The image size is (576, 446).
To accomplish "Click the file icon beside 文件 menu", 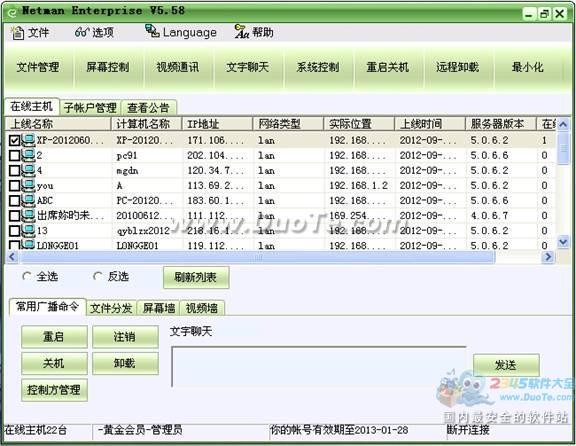I will pos(17,32).
